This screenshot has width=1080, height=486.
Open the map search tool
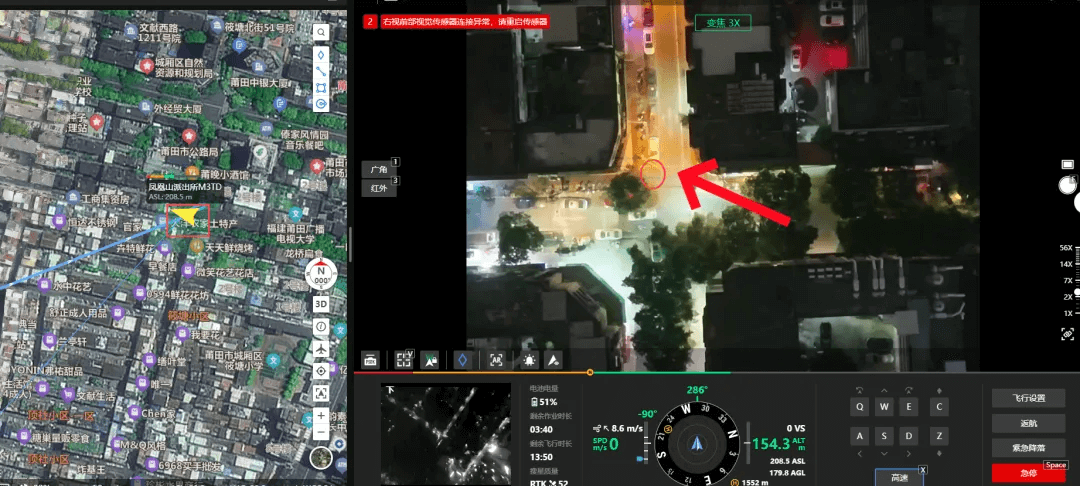(x=321, y=32)
